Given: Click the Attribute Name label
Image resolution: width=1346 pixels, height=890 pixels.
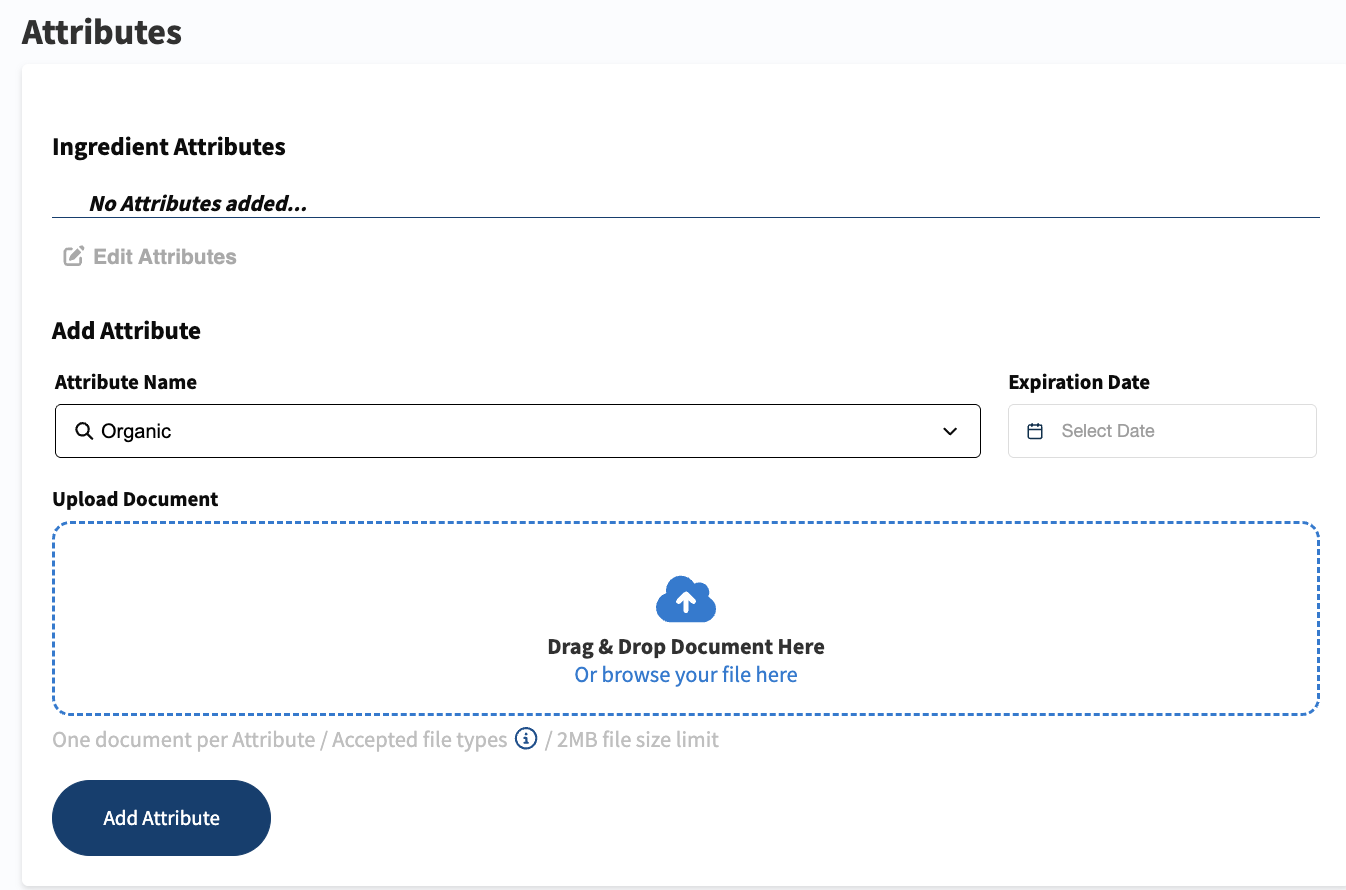Looking at the screenshot, I should tap(126, 382).
